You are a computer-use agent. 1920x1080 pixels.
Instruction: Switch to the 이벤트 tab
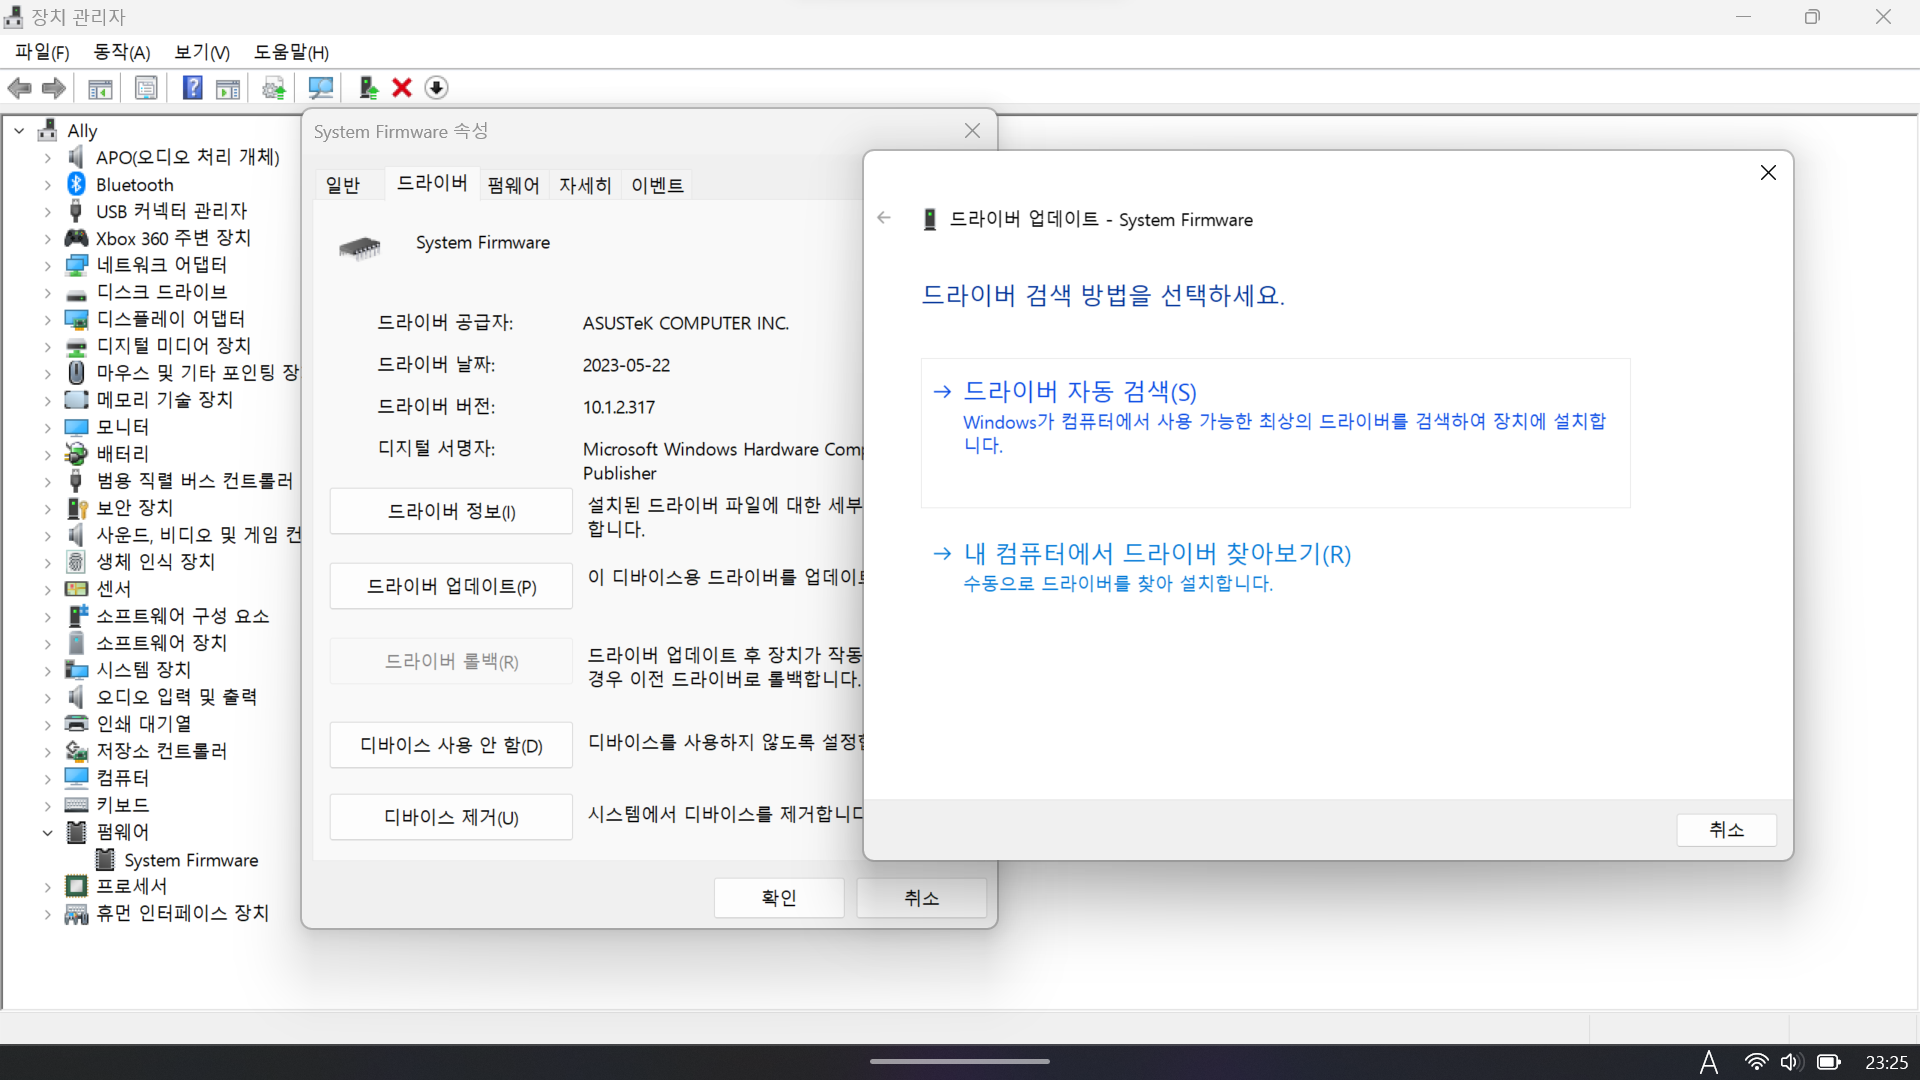point(657,185)
